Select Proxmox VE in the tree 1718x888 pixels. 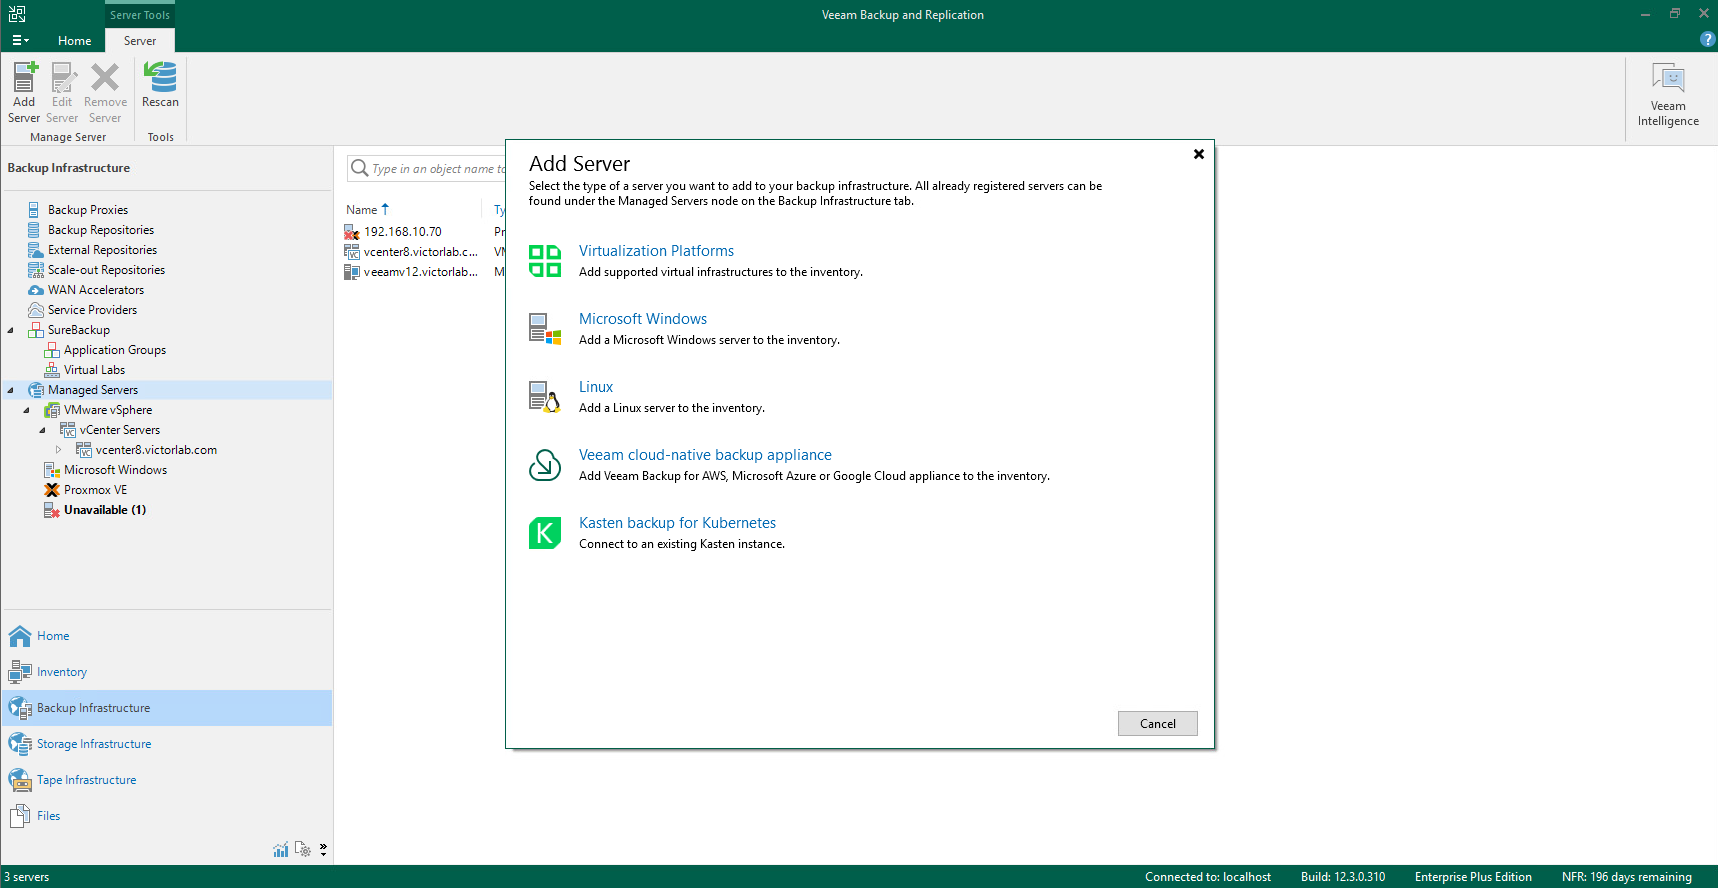tap(95, 490)
